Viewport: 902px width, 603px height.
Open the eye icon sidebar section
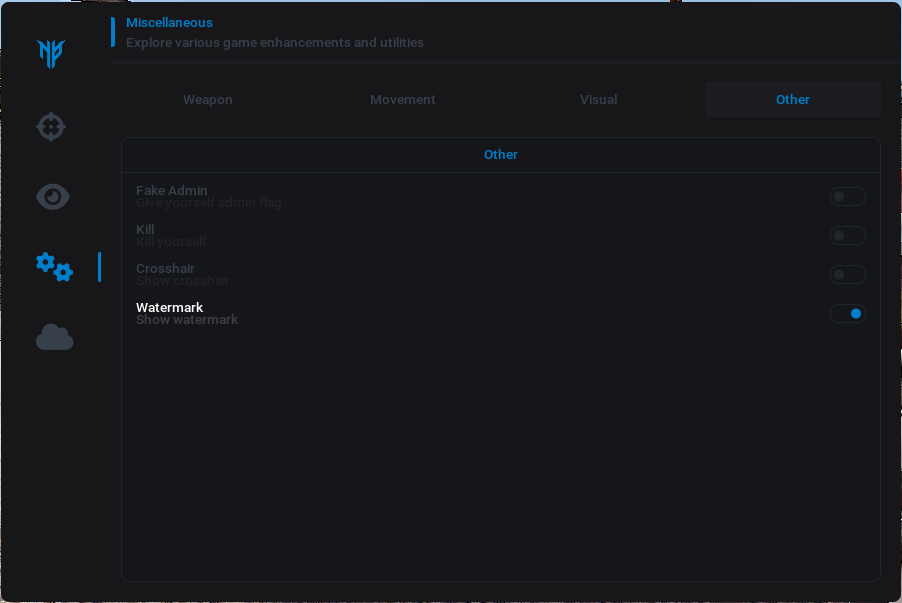(x=53, y=197)
